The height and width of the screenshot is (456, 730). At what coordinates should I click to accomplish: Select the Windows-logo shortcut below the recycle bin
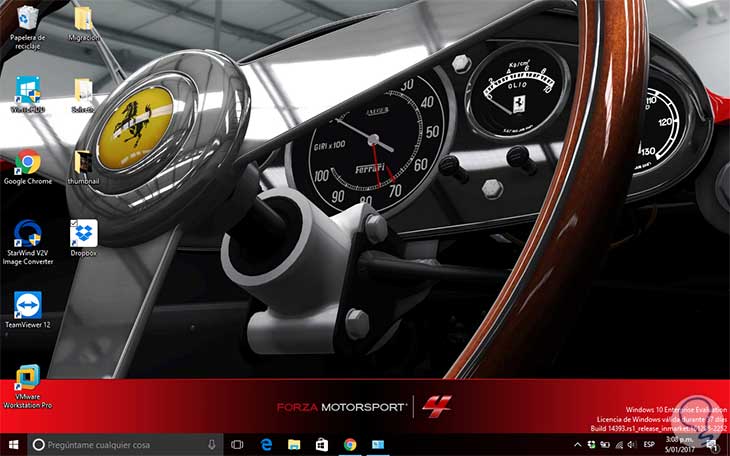click(x=27, y=95)
